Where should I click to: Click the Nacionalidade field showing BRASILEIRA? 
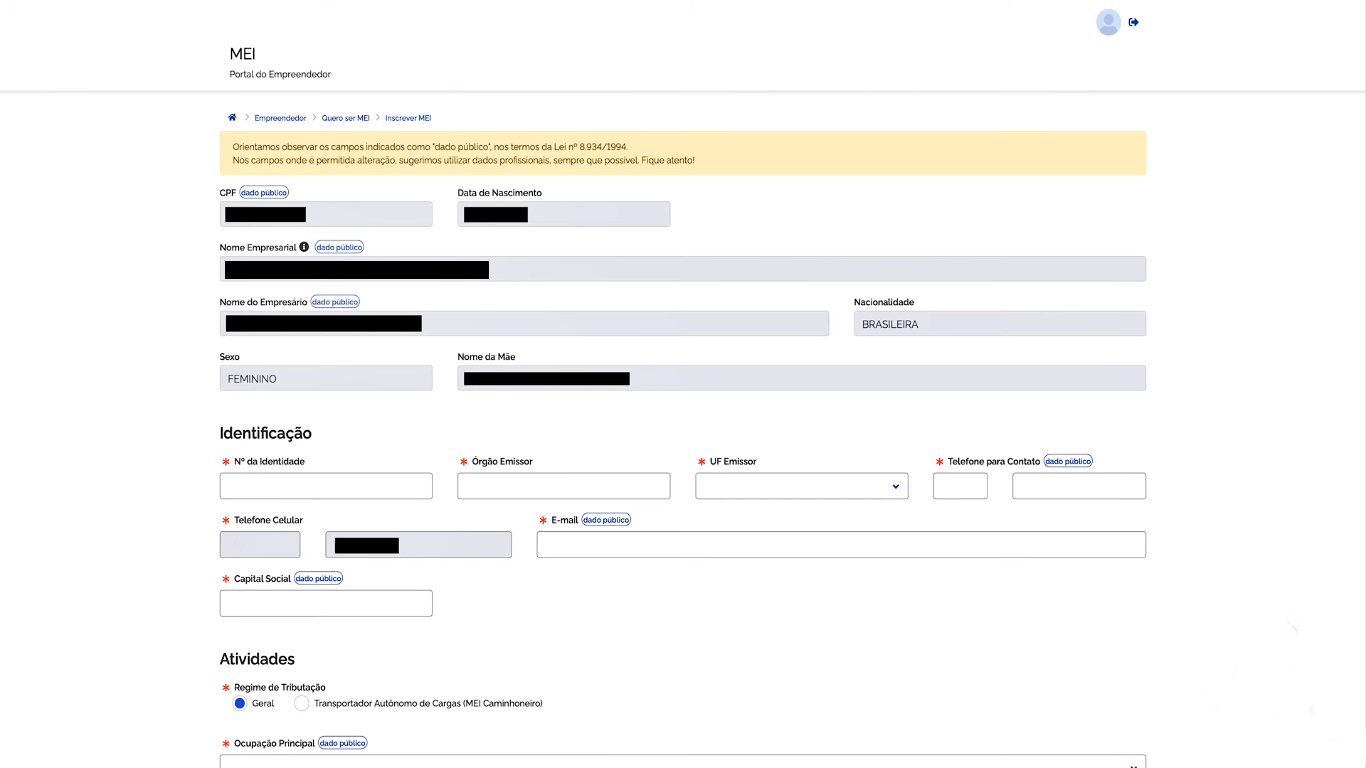(1000, 323)
